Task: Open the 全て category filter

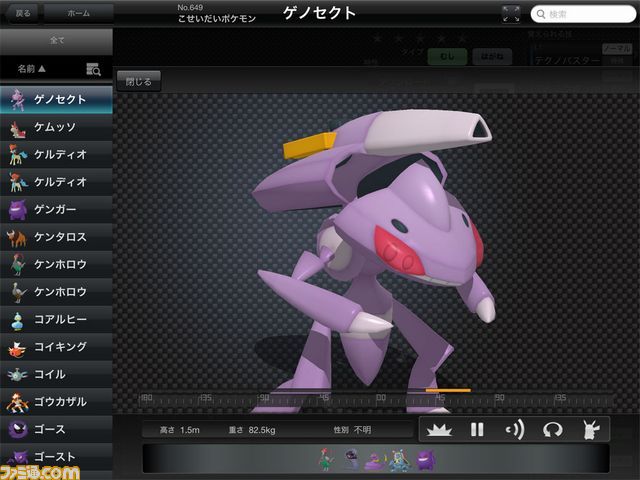Action: 56,41
